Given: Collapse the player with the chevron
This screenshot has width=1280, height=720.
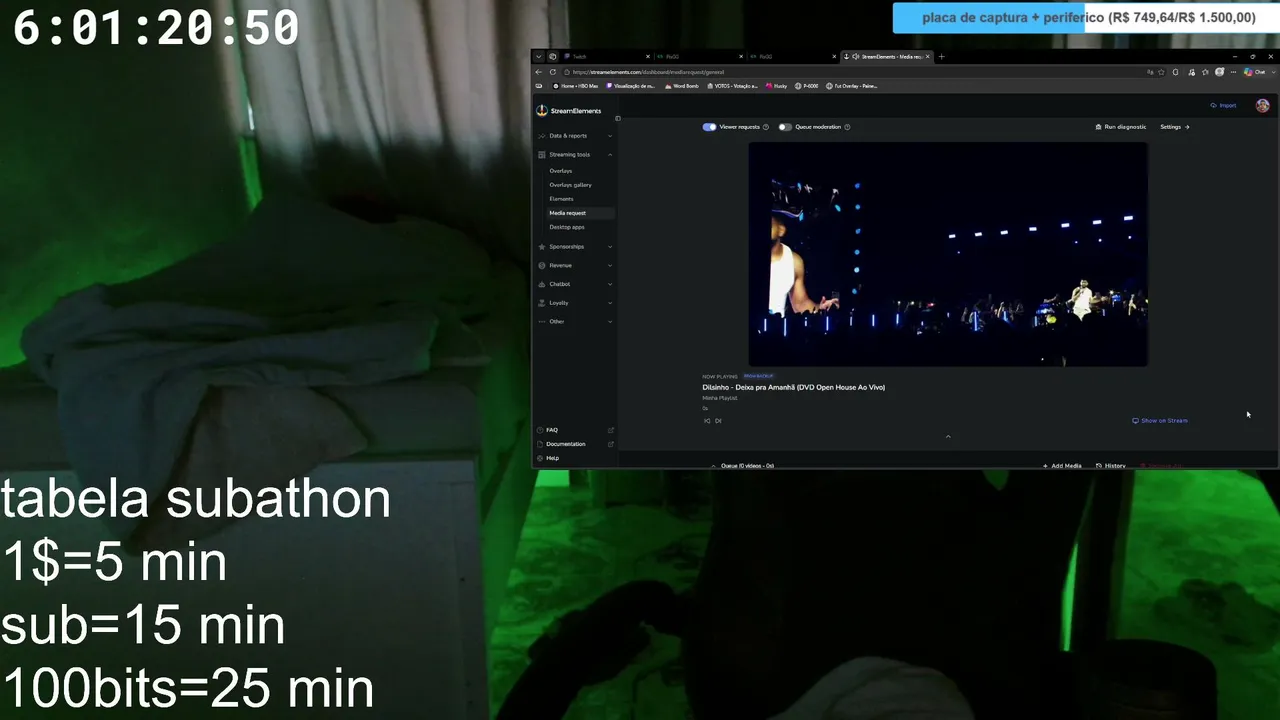Looking at the screenshot, I should [x=948, y=436].
